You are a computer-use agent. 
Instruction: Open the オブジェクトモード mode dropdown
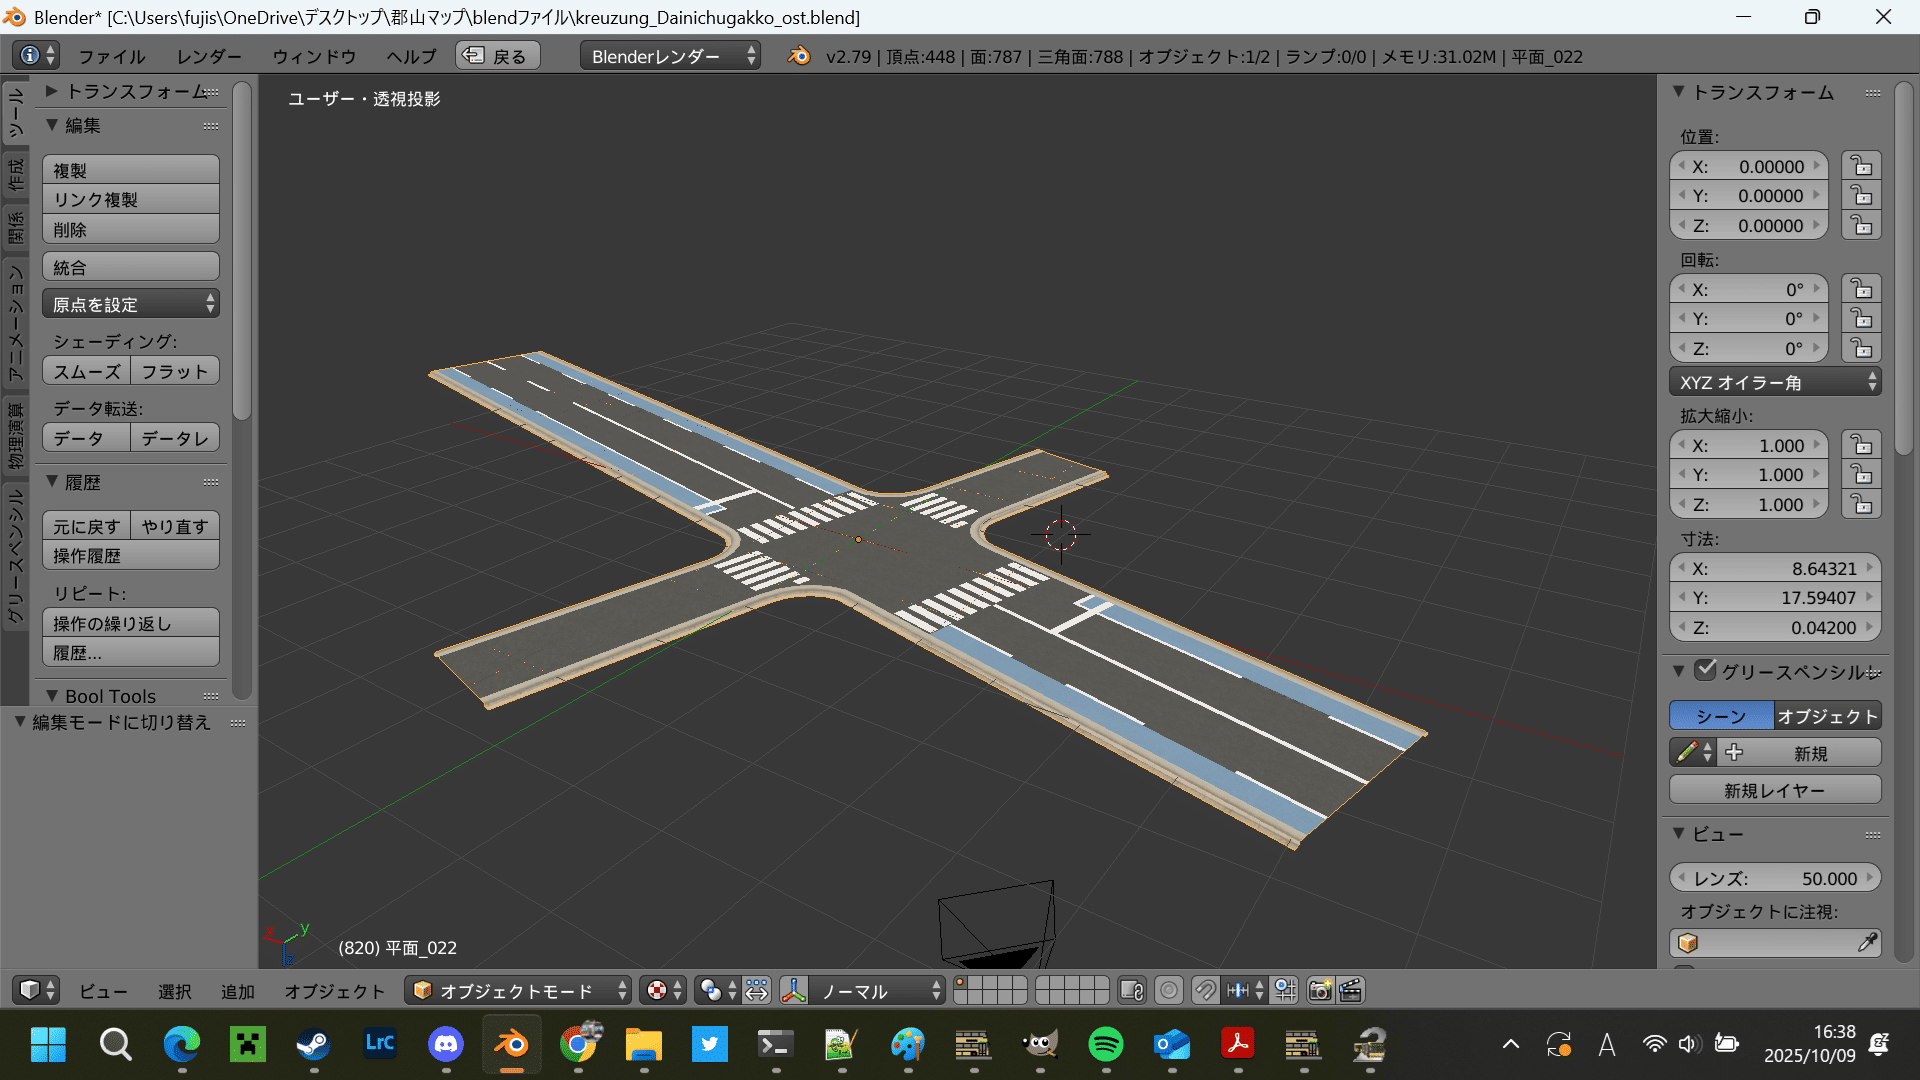click(x=518, y=990)
